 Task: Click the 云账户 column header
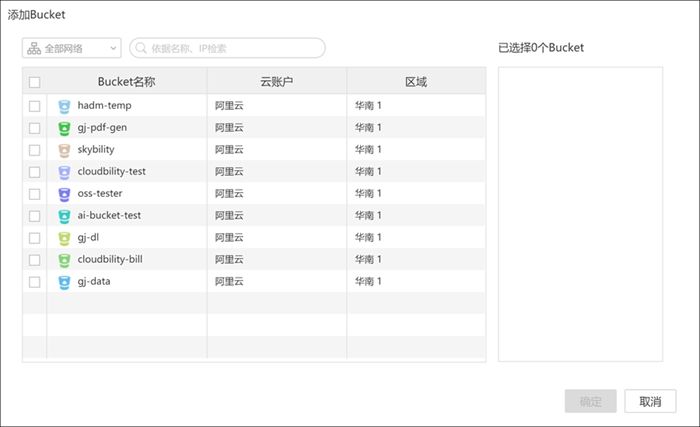click(276, 81)
